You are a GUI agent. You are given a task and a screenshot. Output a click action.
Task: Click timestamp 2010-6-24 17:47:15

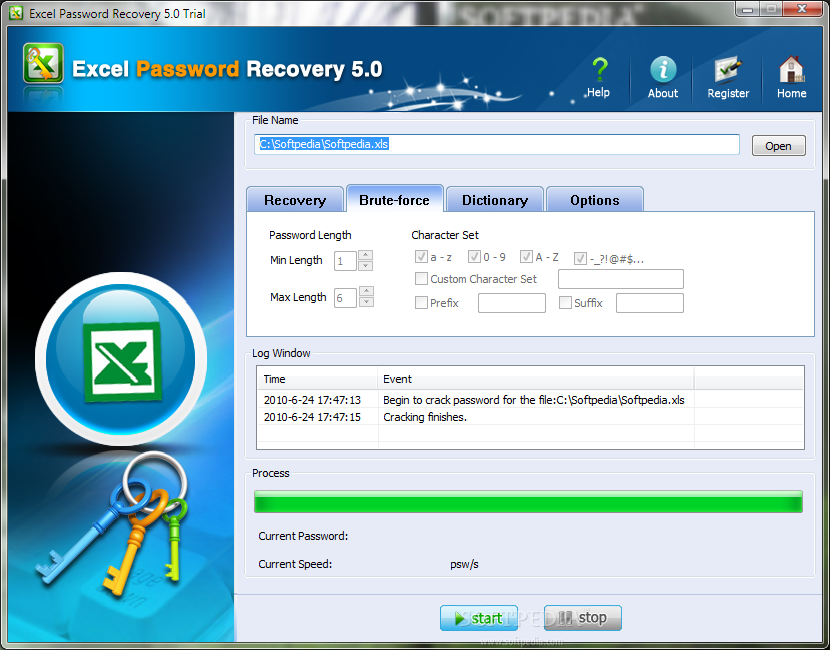point(312,417)
